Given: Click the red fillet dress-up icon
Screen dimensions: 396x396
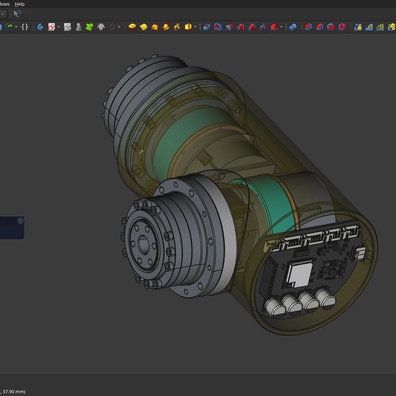Looking at the screenshot, I should (309, 27).
